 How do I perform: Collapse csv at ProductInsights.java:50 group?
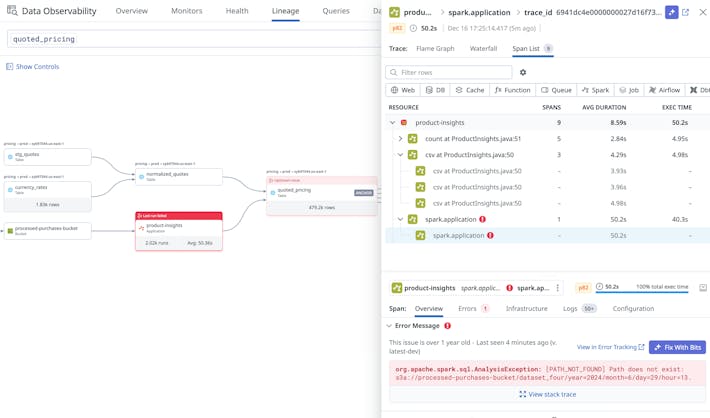click(x=400, y=155)
